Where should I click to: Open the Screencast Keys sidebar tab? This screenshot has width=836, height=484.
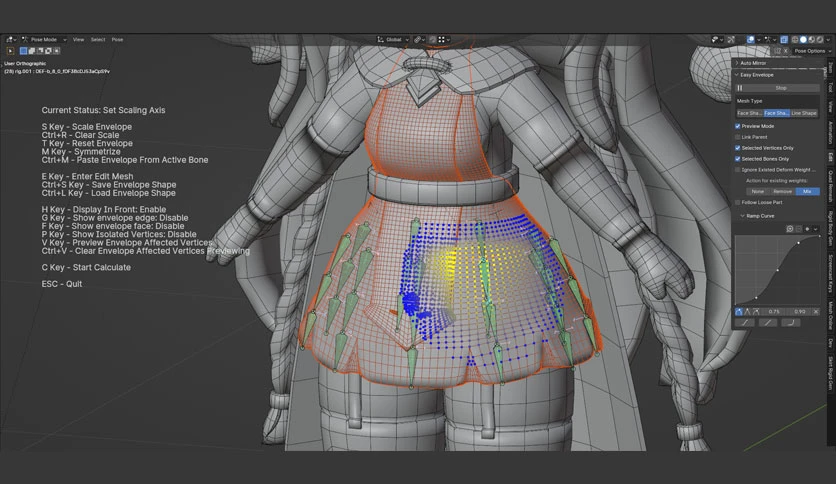click(831, 273)
